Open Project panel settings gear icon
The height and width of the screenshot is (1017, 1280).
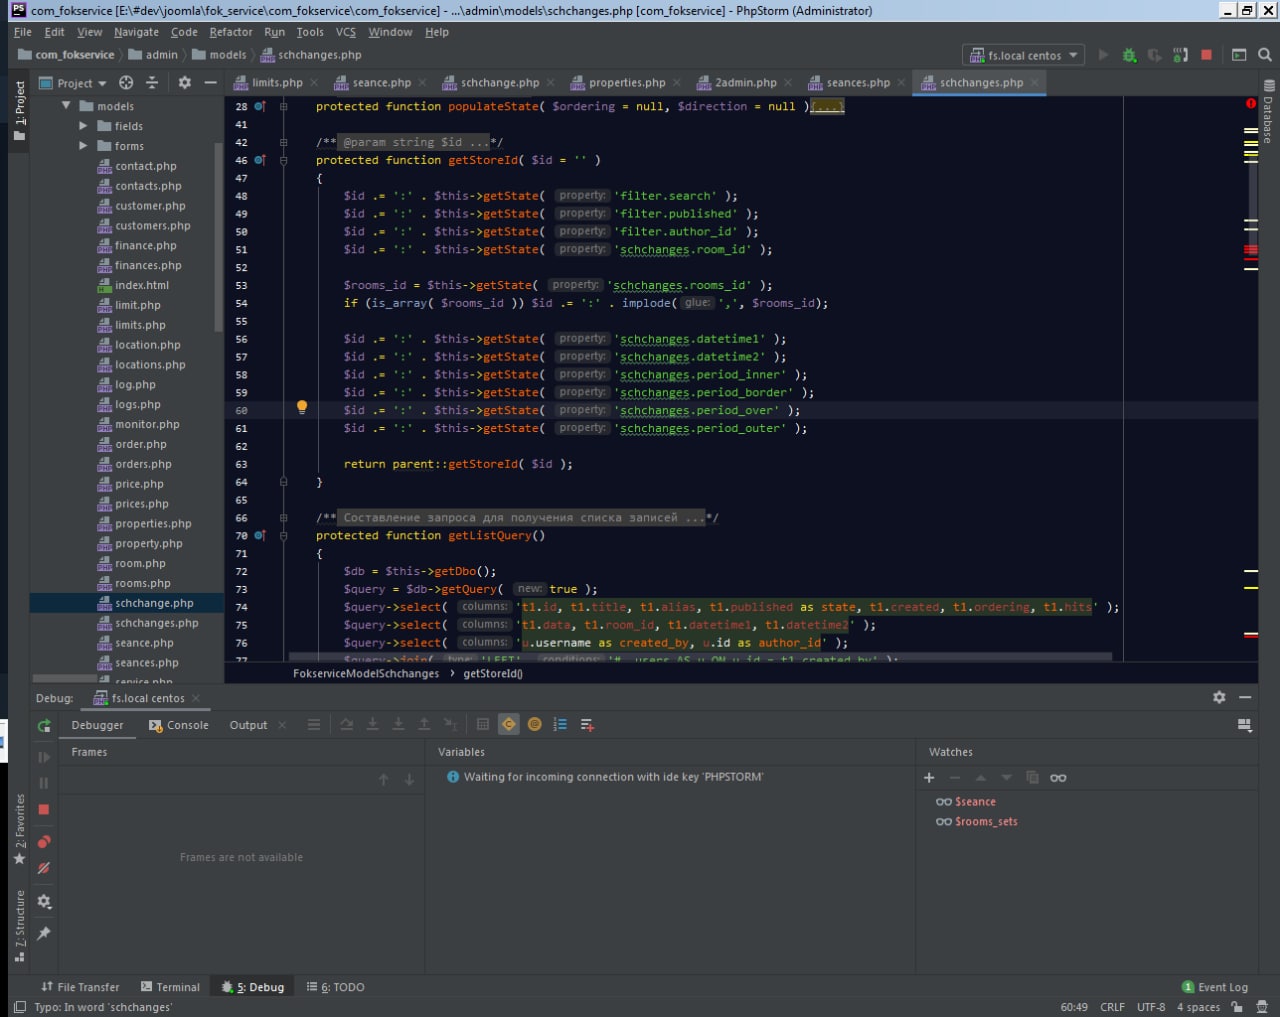184,83
